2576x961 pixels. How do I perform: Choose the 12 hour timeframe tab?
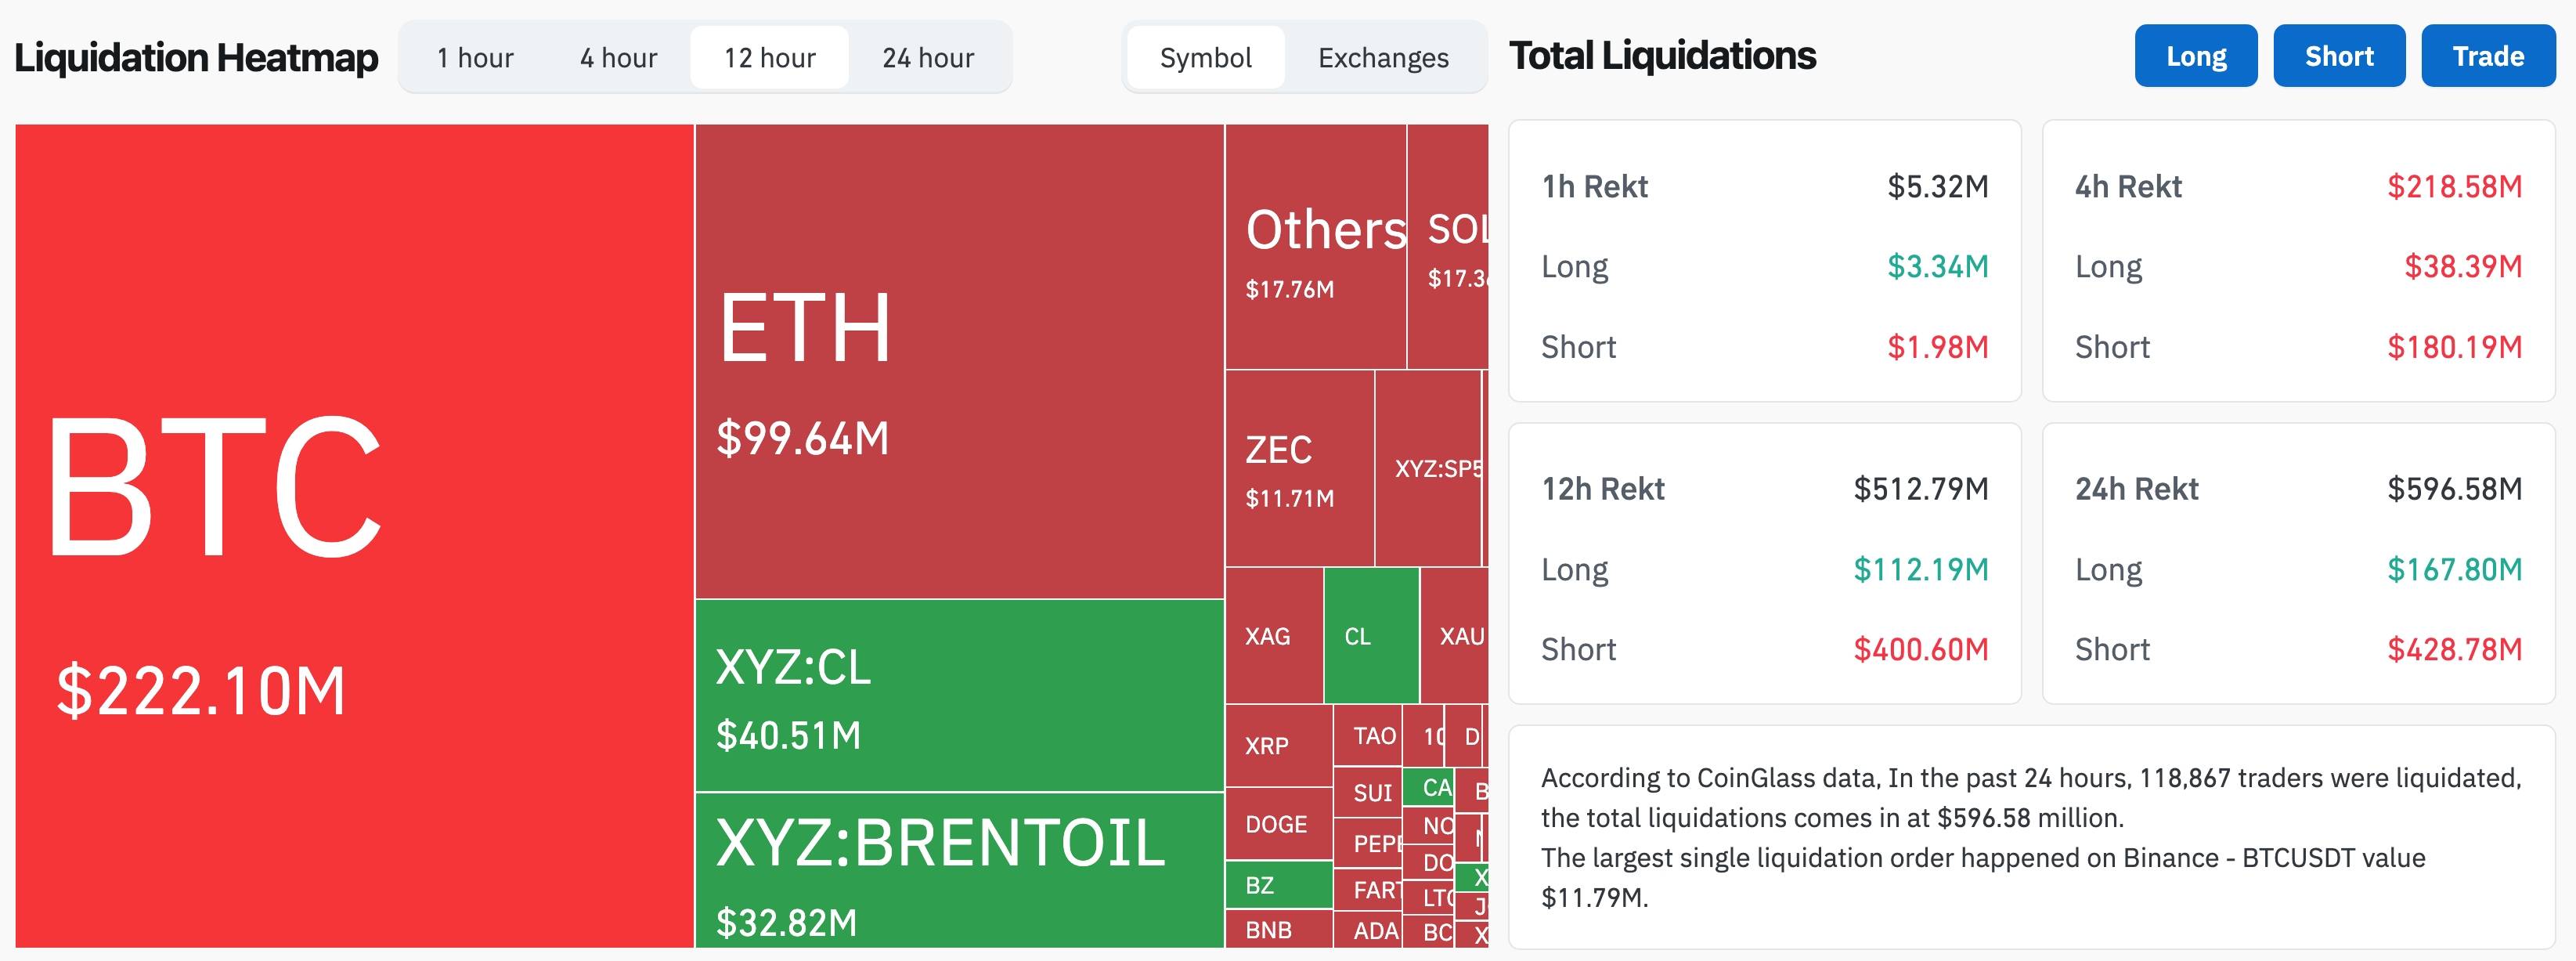769,58
